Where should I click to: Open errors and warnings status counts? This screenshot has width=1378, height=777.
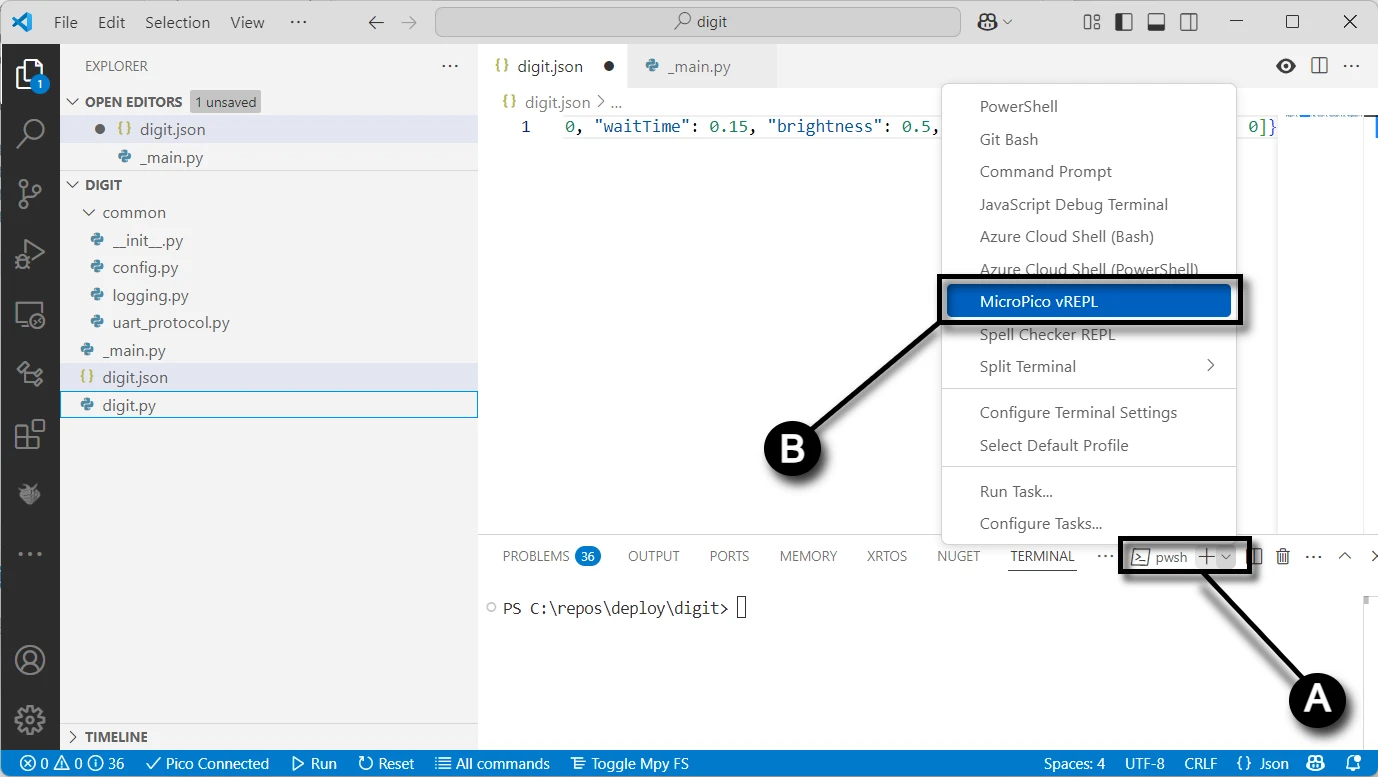click(x=72, y=764)
